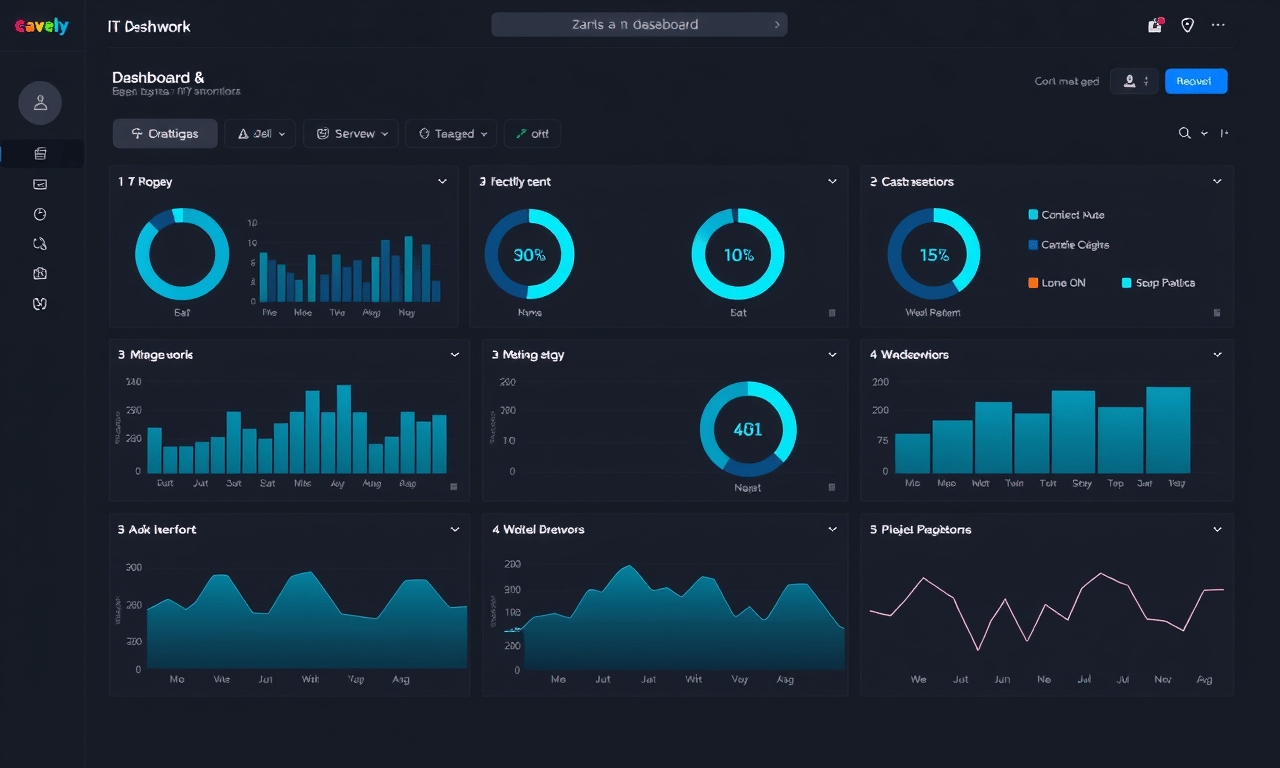Click the notifications icon in the top bar
The image size is (1280, 768).
click(x=1154, y=24)
